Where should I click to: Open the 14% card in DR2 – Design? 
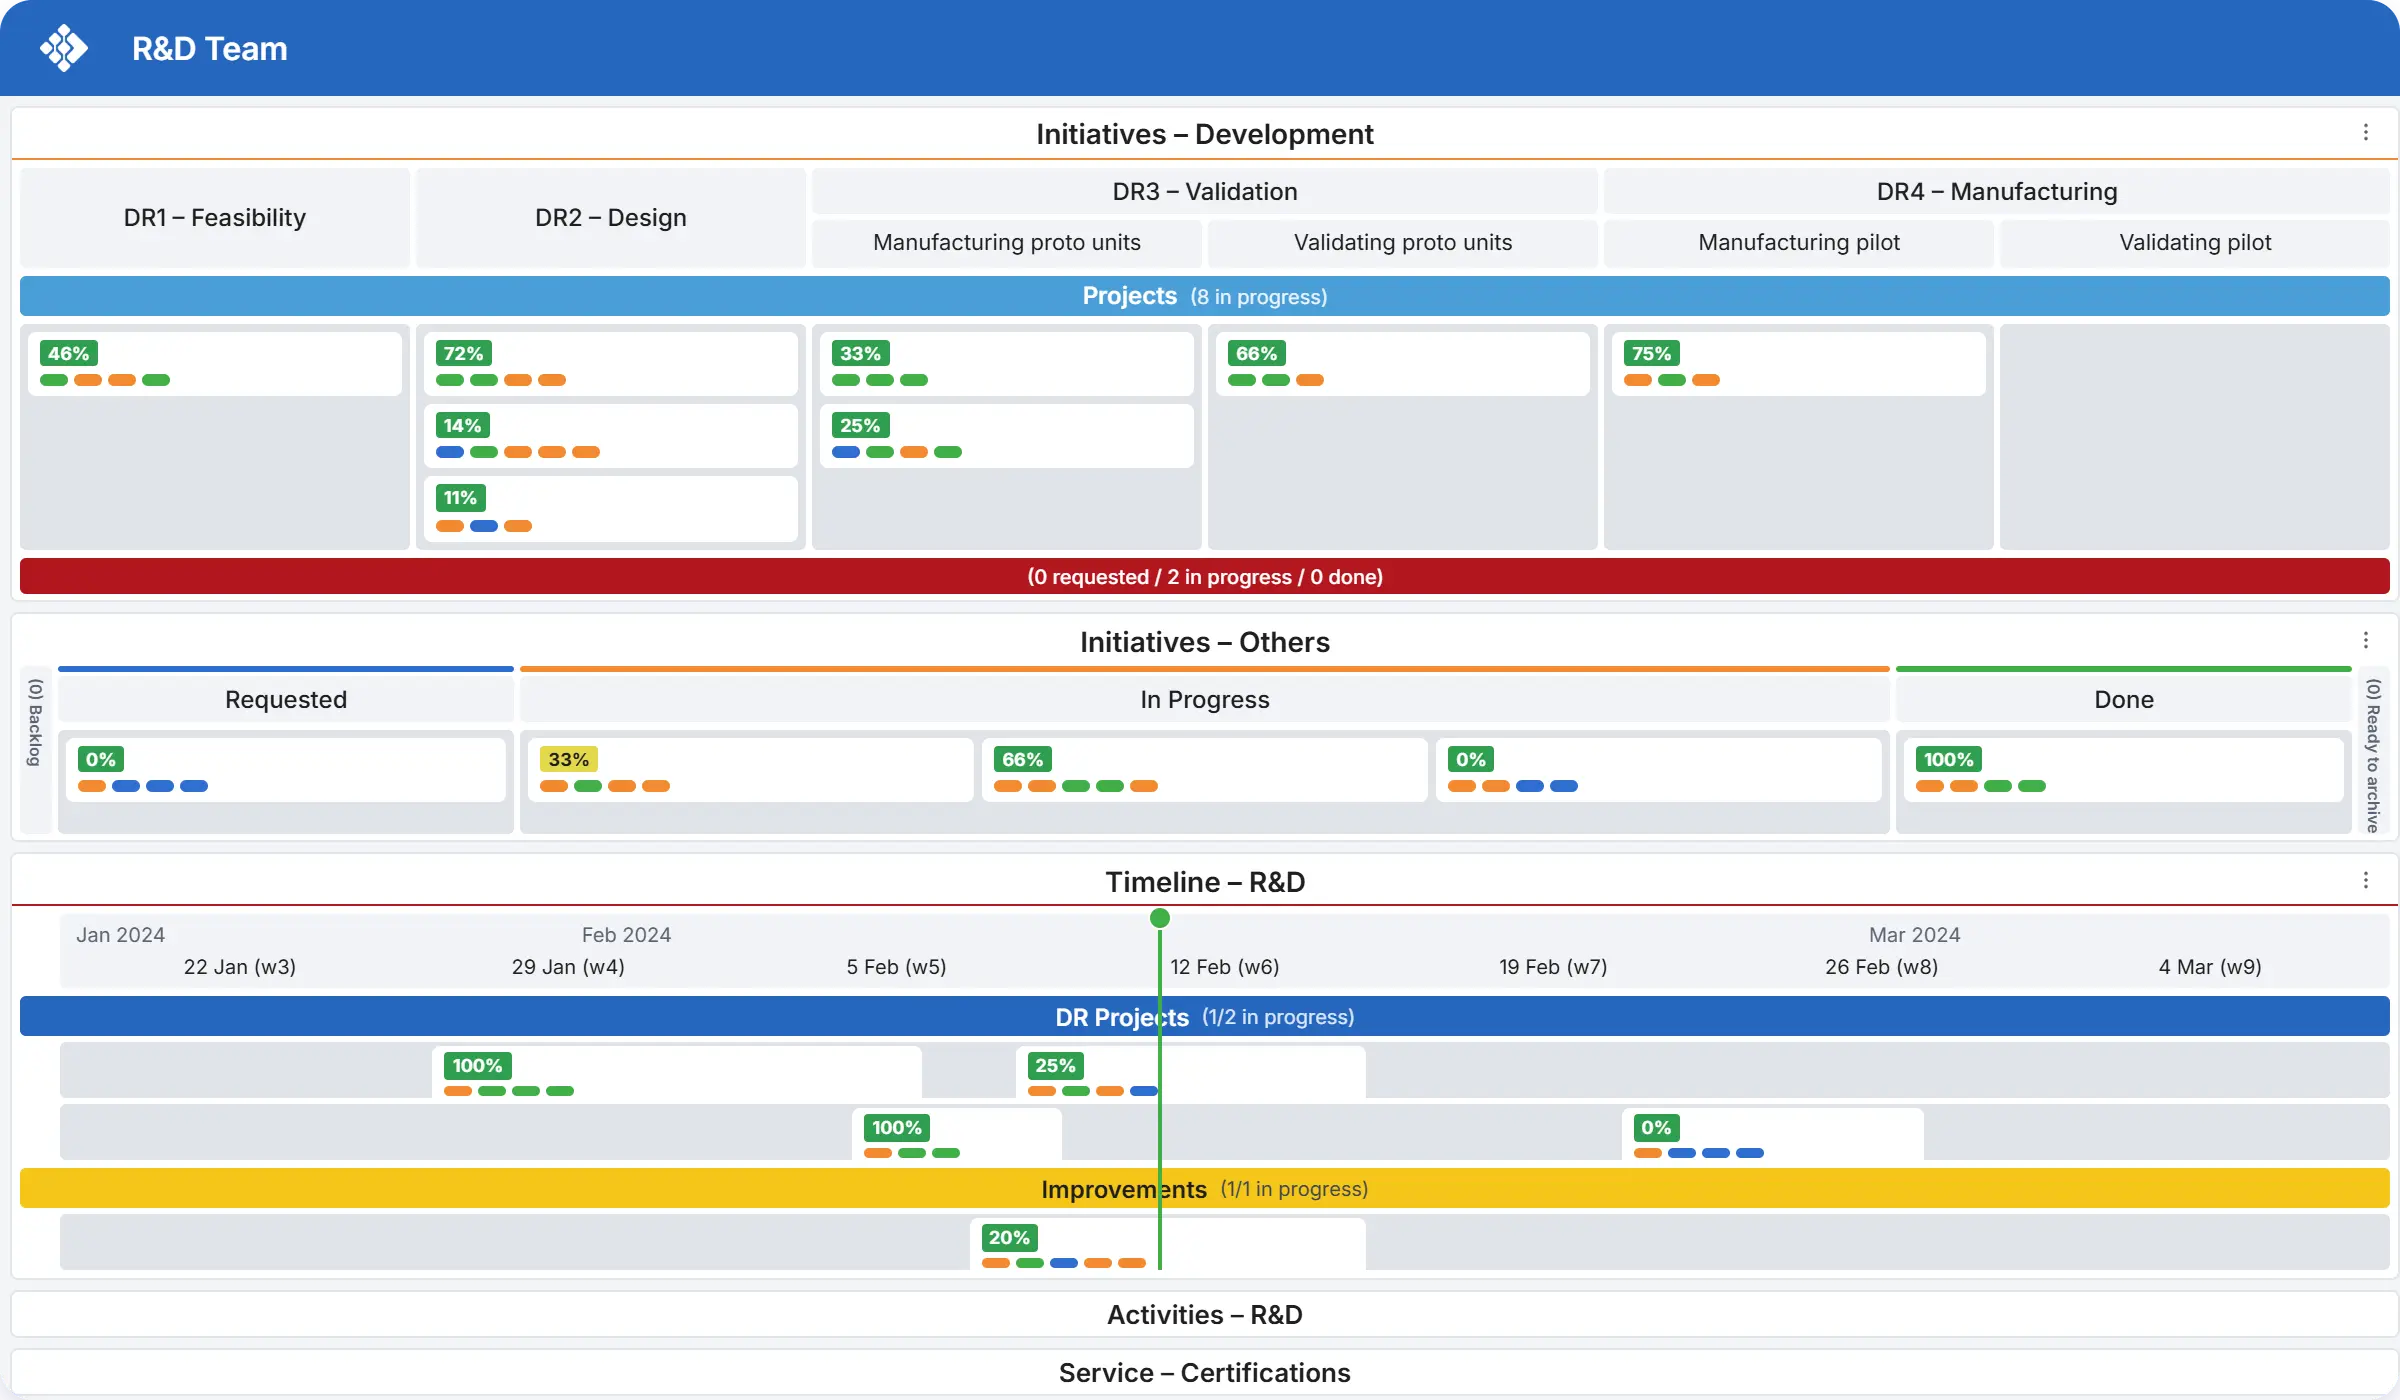(611, 436)
